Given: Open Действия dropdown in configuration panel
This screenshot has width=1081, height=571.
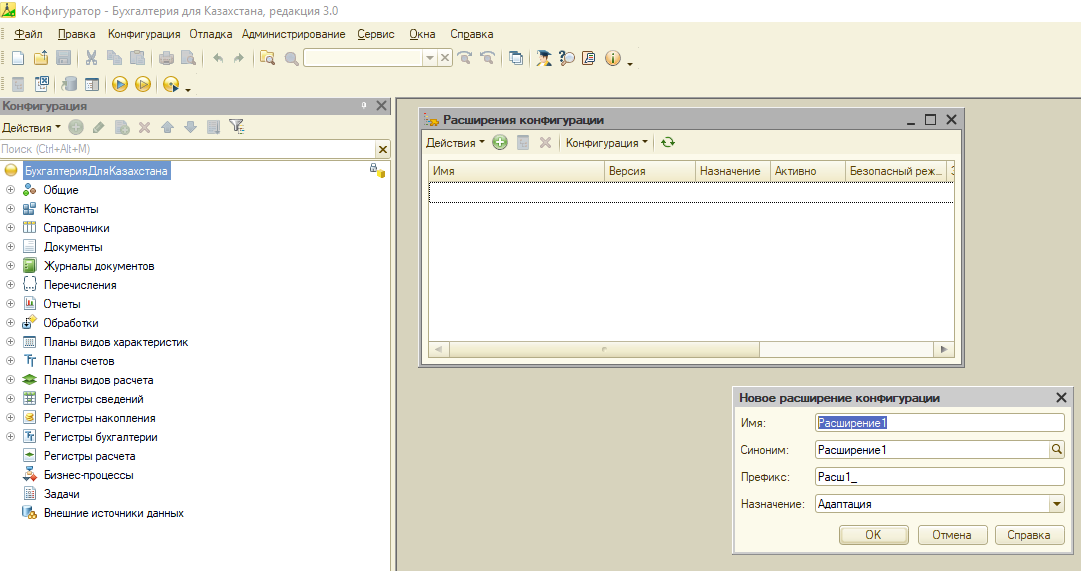Looking at the screenshot, I should pyautogui.click(x=31, y=128).
